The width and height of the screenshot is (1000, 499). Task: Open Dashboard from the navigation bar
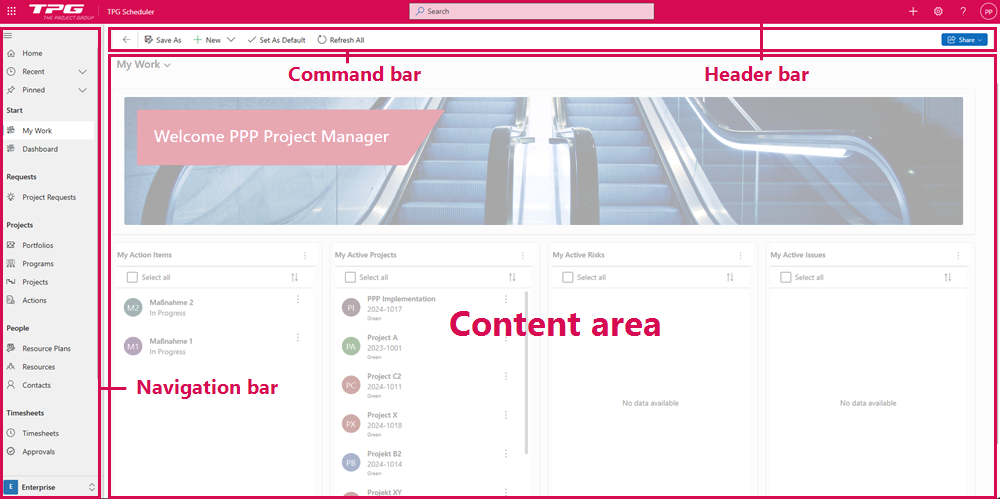40,149
